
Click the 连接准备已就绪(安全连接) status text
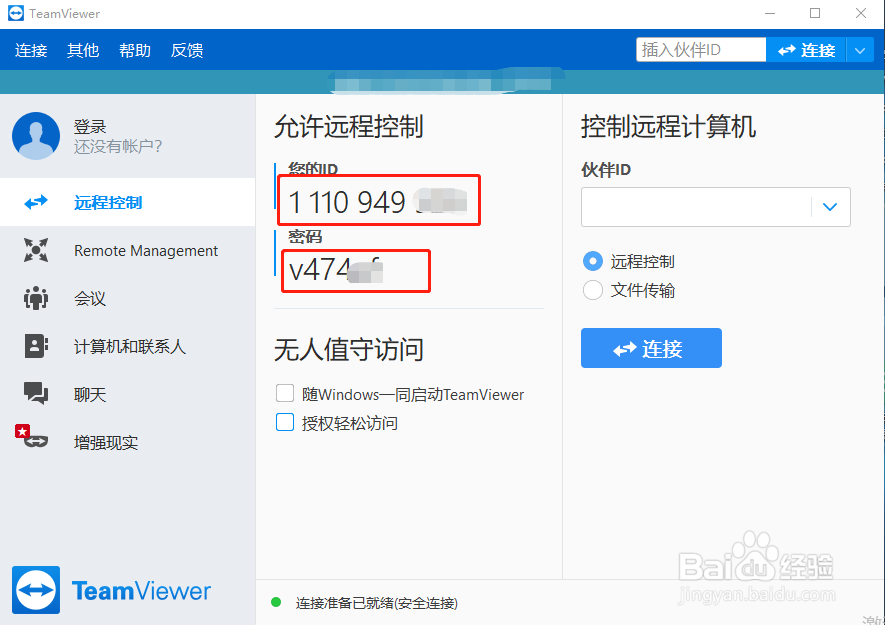click(x=376, y=603)
